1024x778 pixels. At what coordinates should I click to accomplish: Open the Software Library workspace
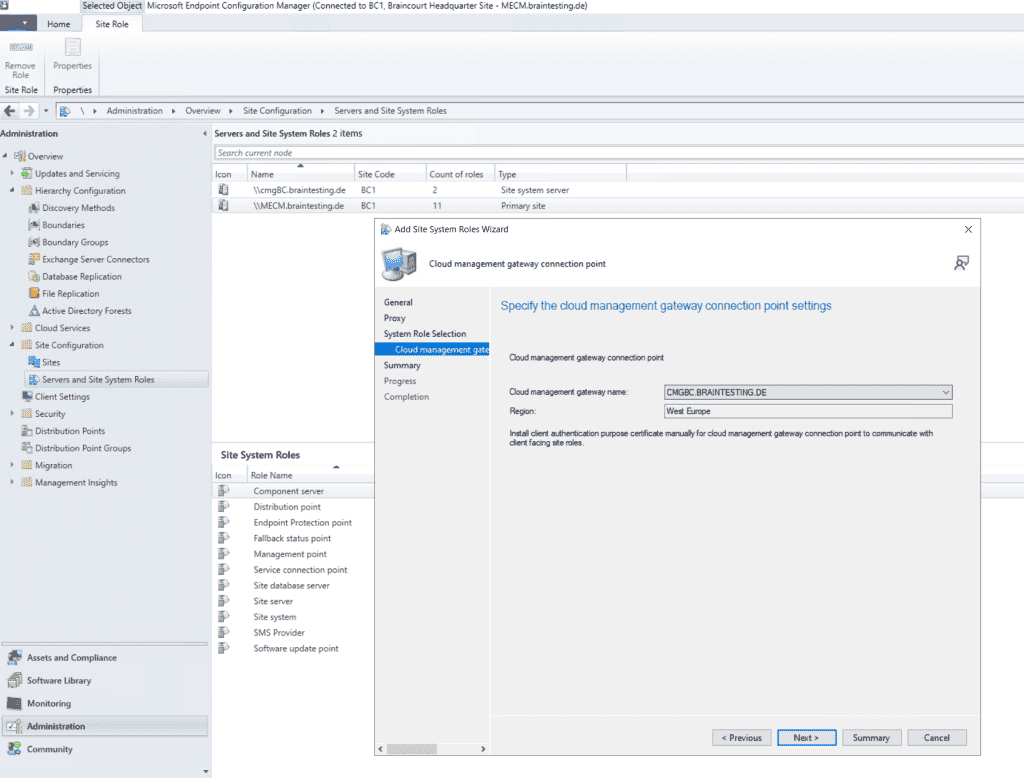tap(59, 680)
